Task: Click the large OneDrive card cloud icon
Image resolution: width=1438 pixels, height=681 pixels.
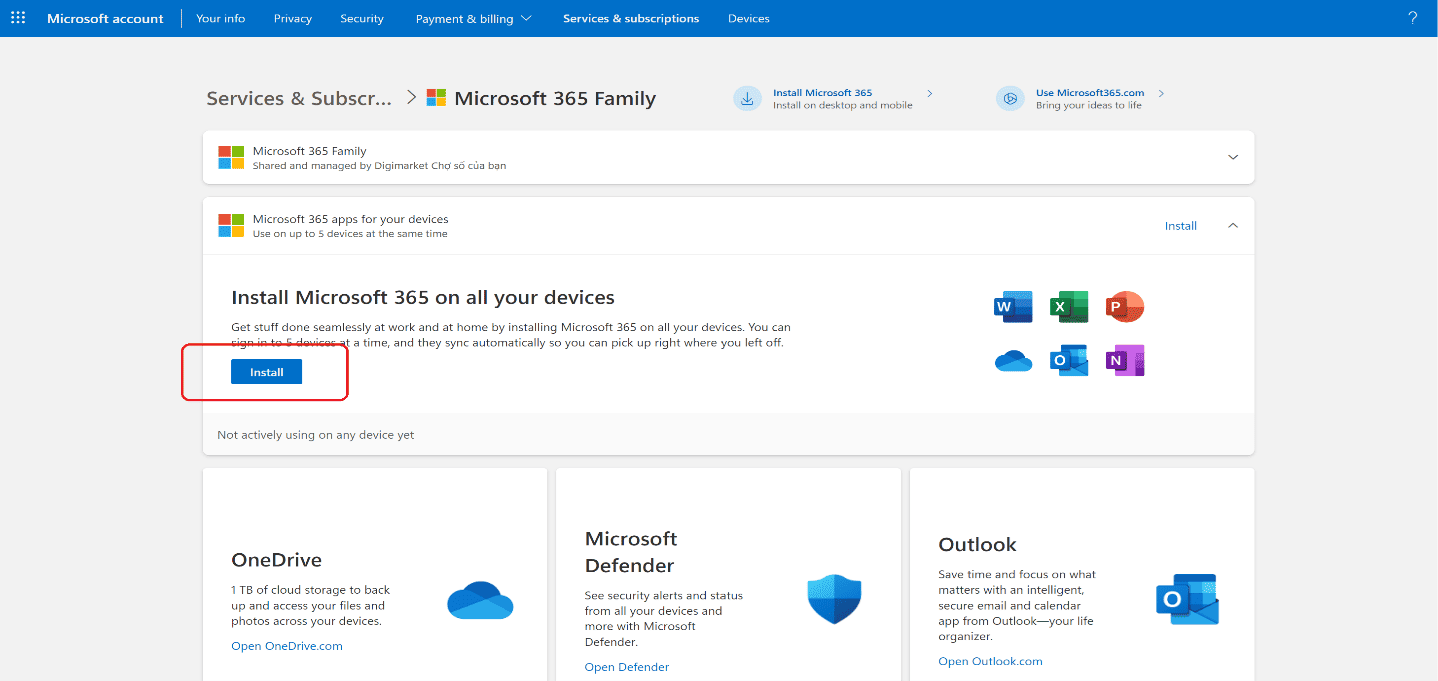Action: click(x=480, y=599)
